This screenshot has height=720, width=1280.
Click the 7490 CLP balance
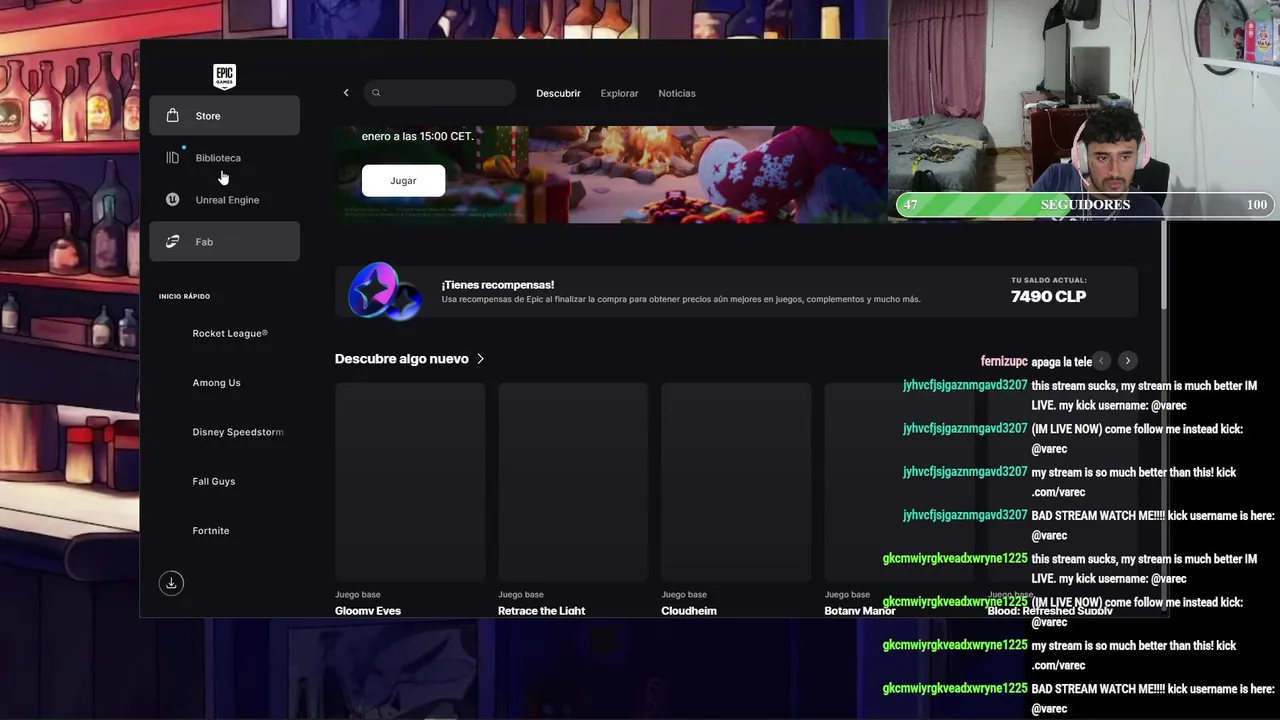pyautogui.click(x=1048, y=296)
